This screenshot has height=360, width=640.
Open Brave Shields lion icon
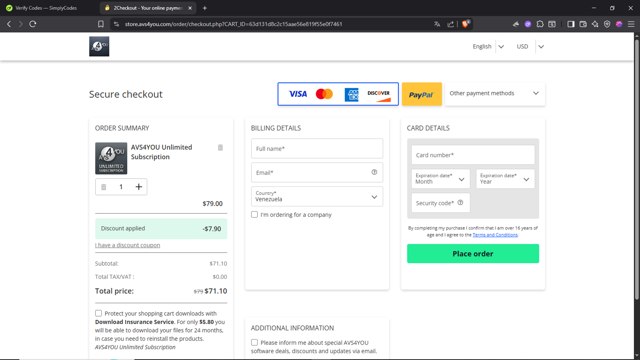click(466, 24)
